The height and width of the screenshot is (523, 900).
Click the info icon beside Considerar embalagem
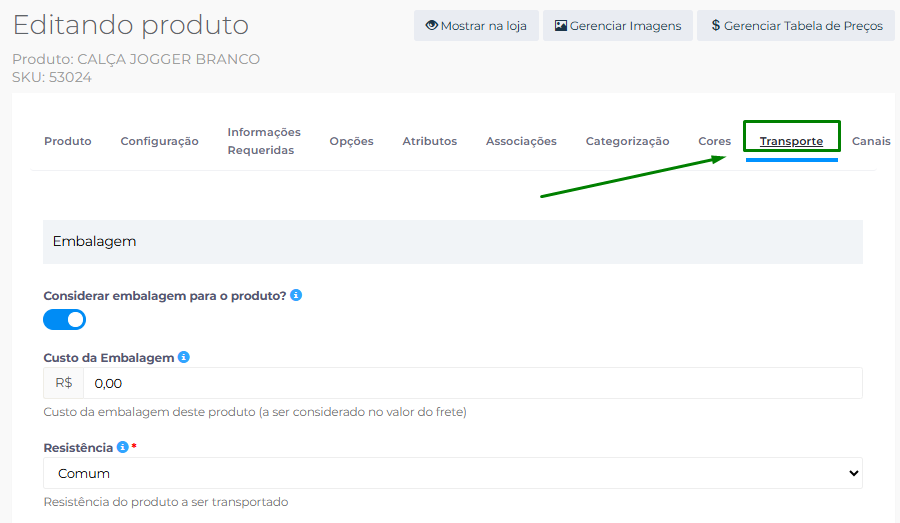pyautogui.click(x=296, y=296)
